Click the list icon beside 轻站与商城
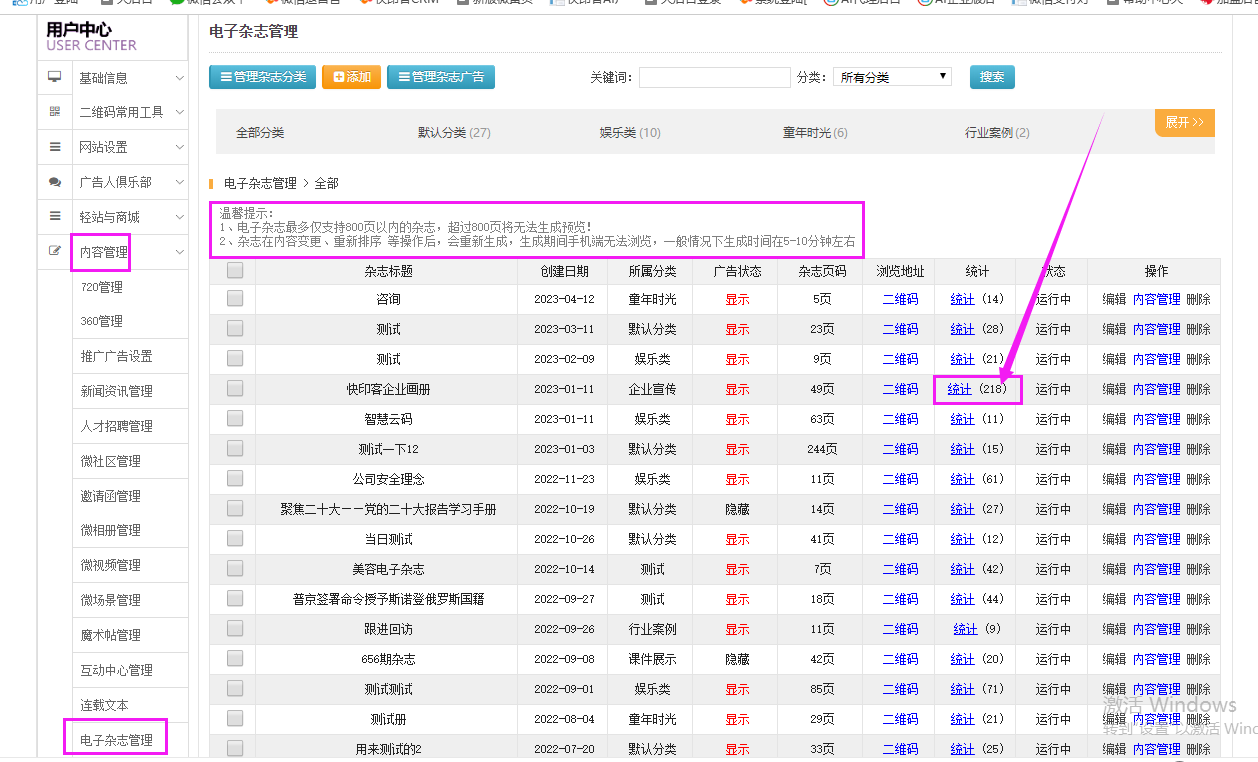The image size is (1258, 762). point(55,216)
